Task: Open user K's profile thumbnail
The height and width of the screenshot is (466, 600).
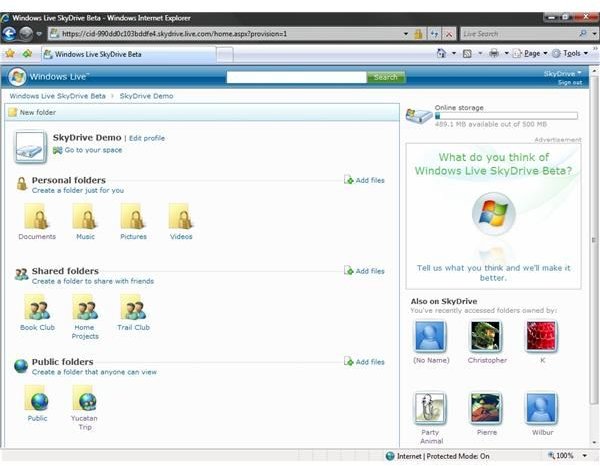Action: [x=541, y=337]
